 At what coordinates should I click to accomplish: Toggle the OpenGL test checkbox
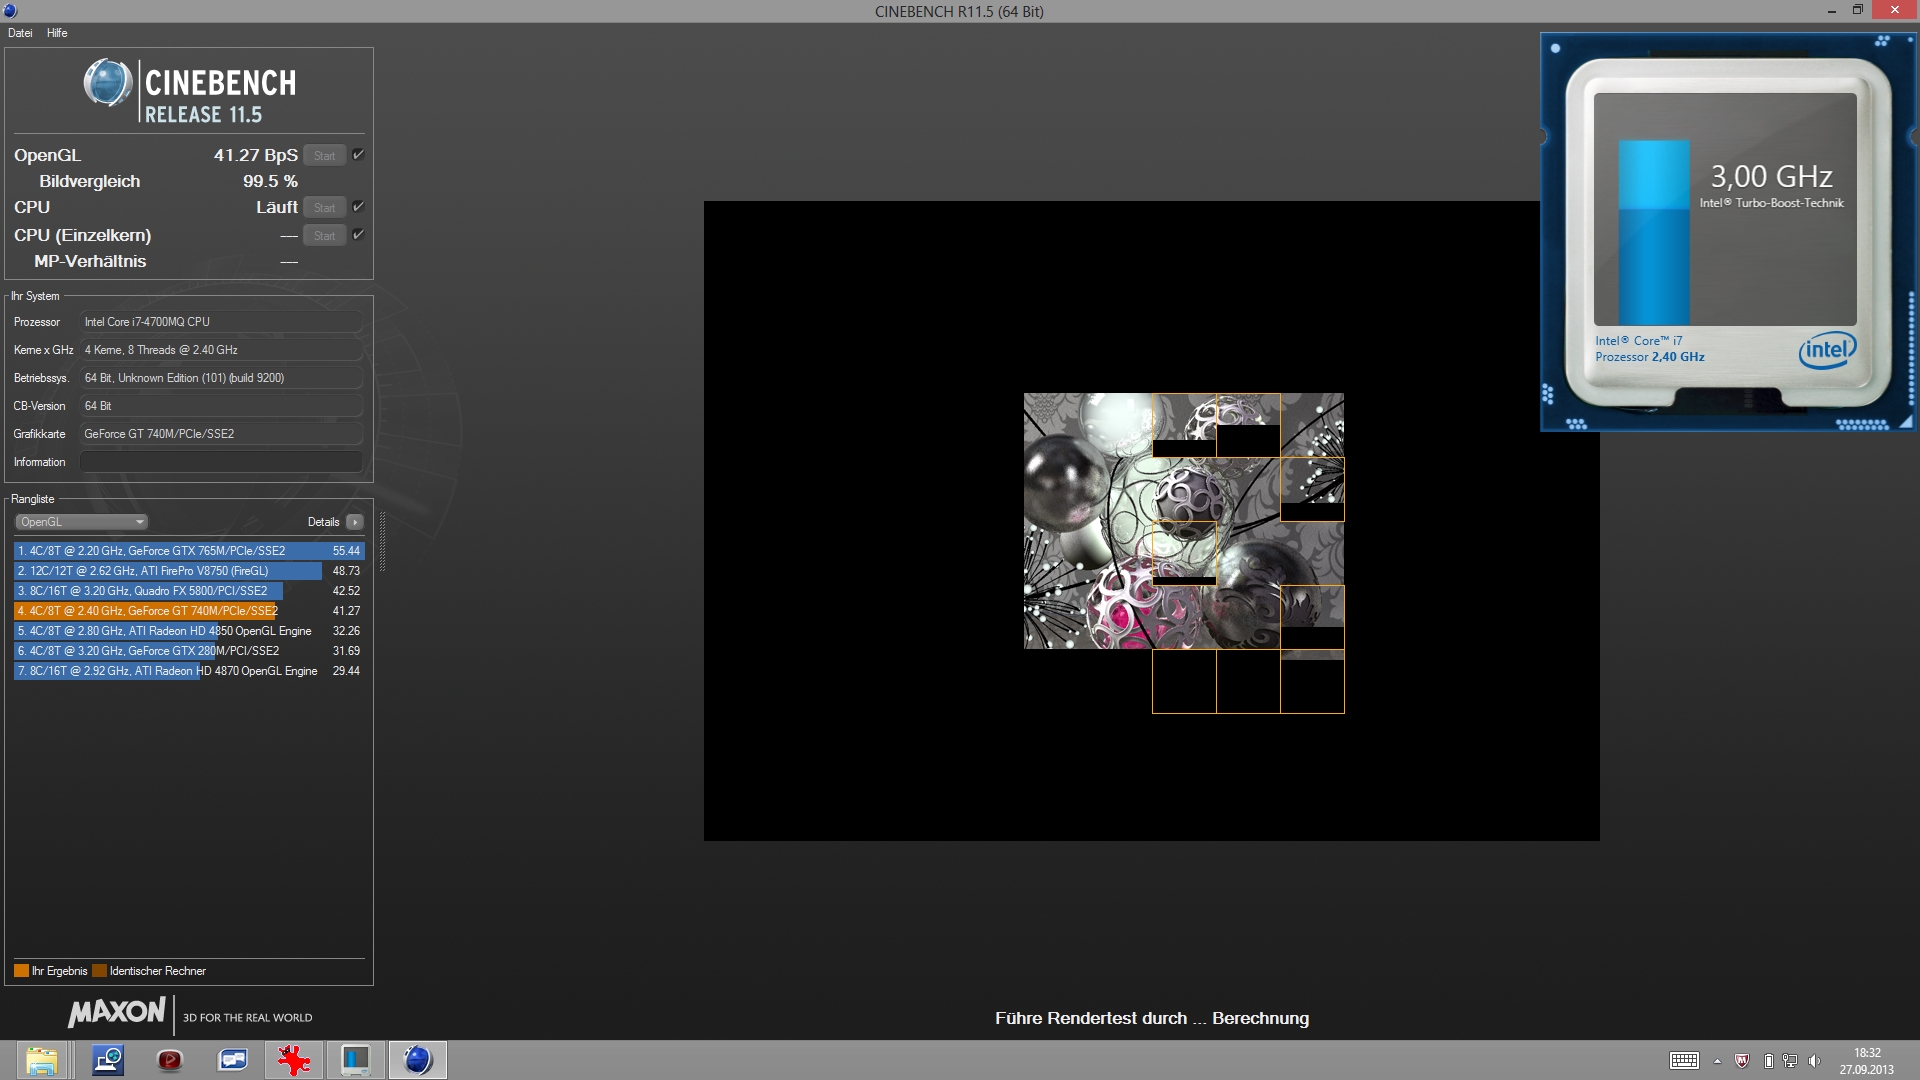tap(358, 154)
